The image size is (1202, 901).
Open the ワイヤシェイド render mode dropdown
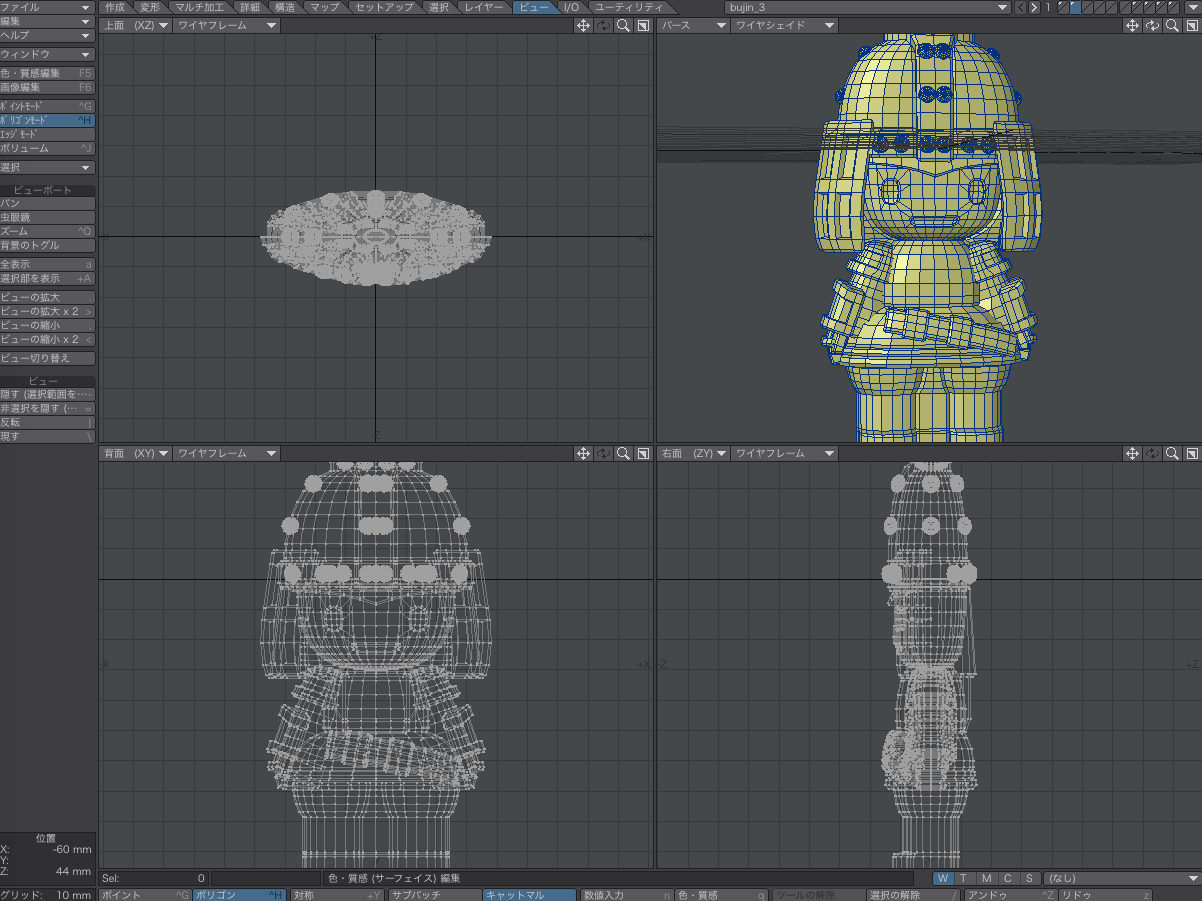click(783, 25)
